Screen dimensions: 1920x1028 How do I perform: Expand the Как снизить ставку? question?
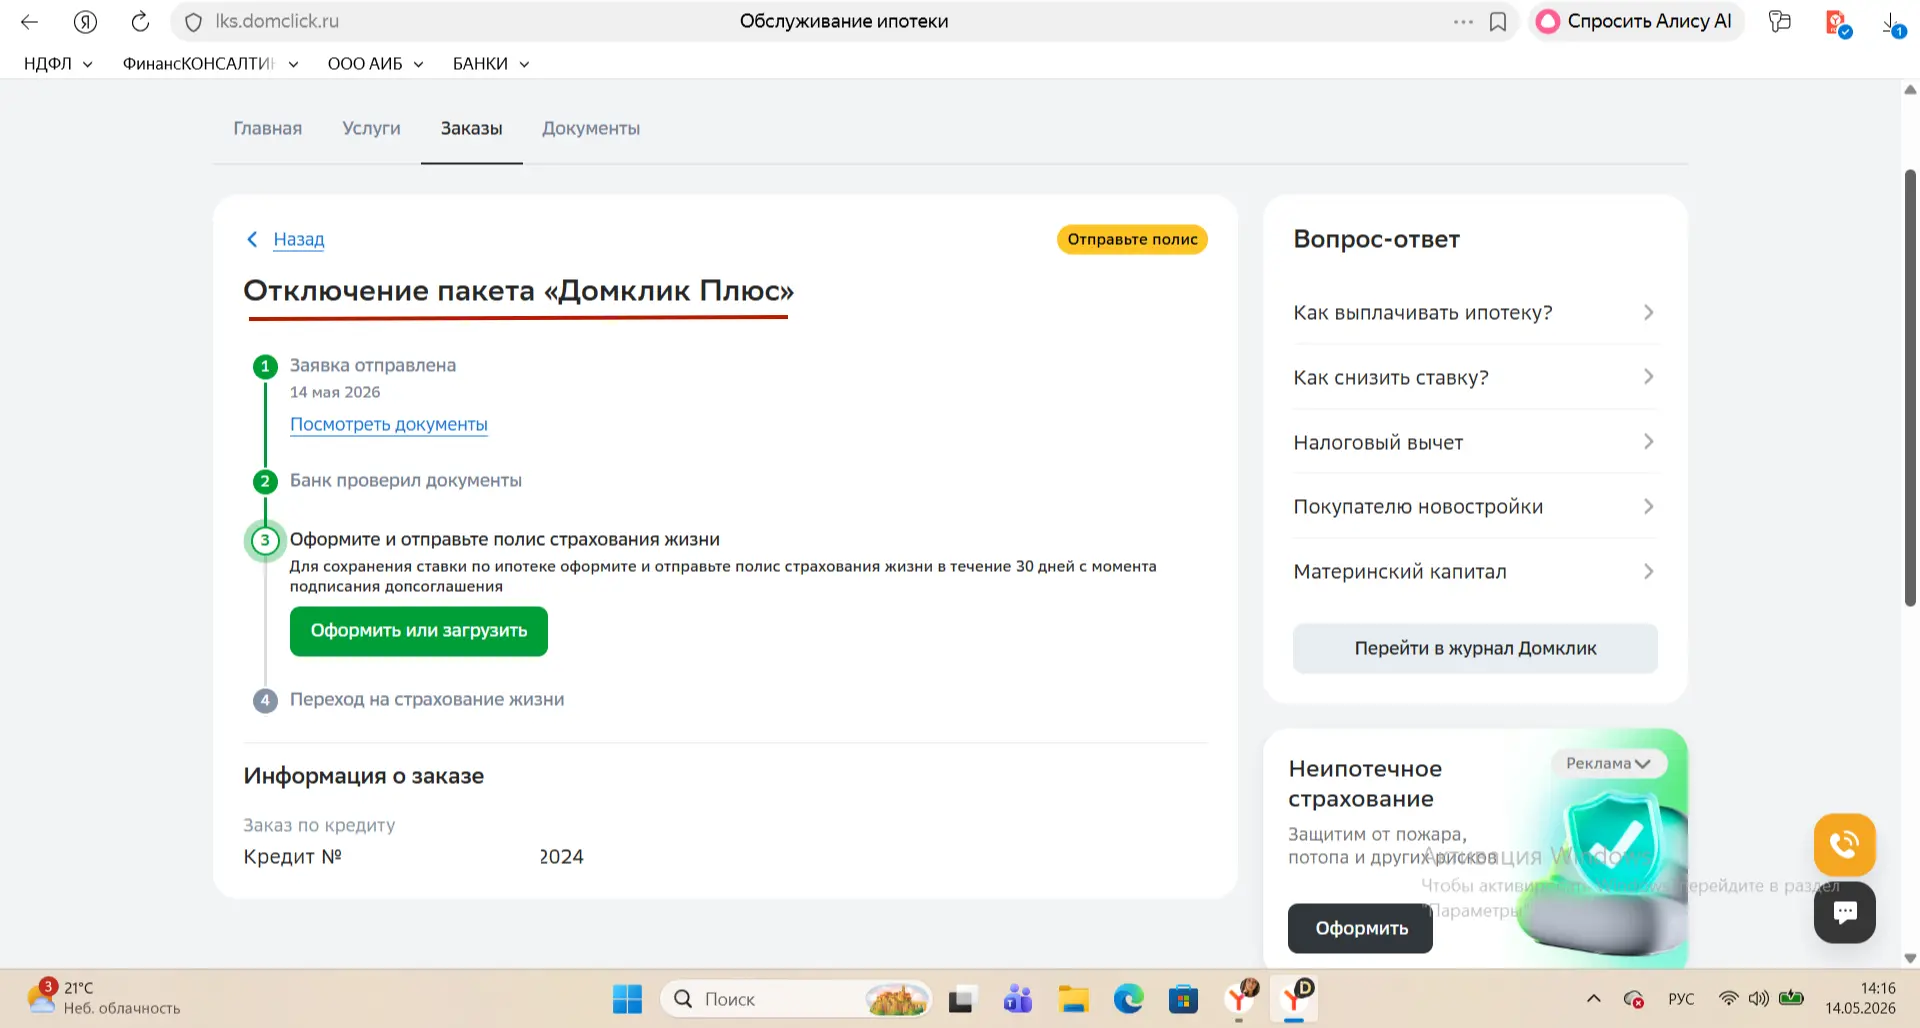(1475, 377)
